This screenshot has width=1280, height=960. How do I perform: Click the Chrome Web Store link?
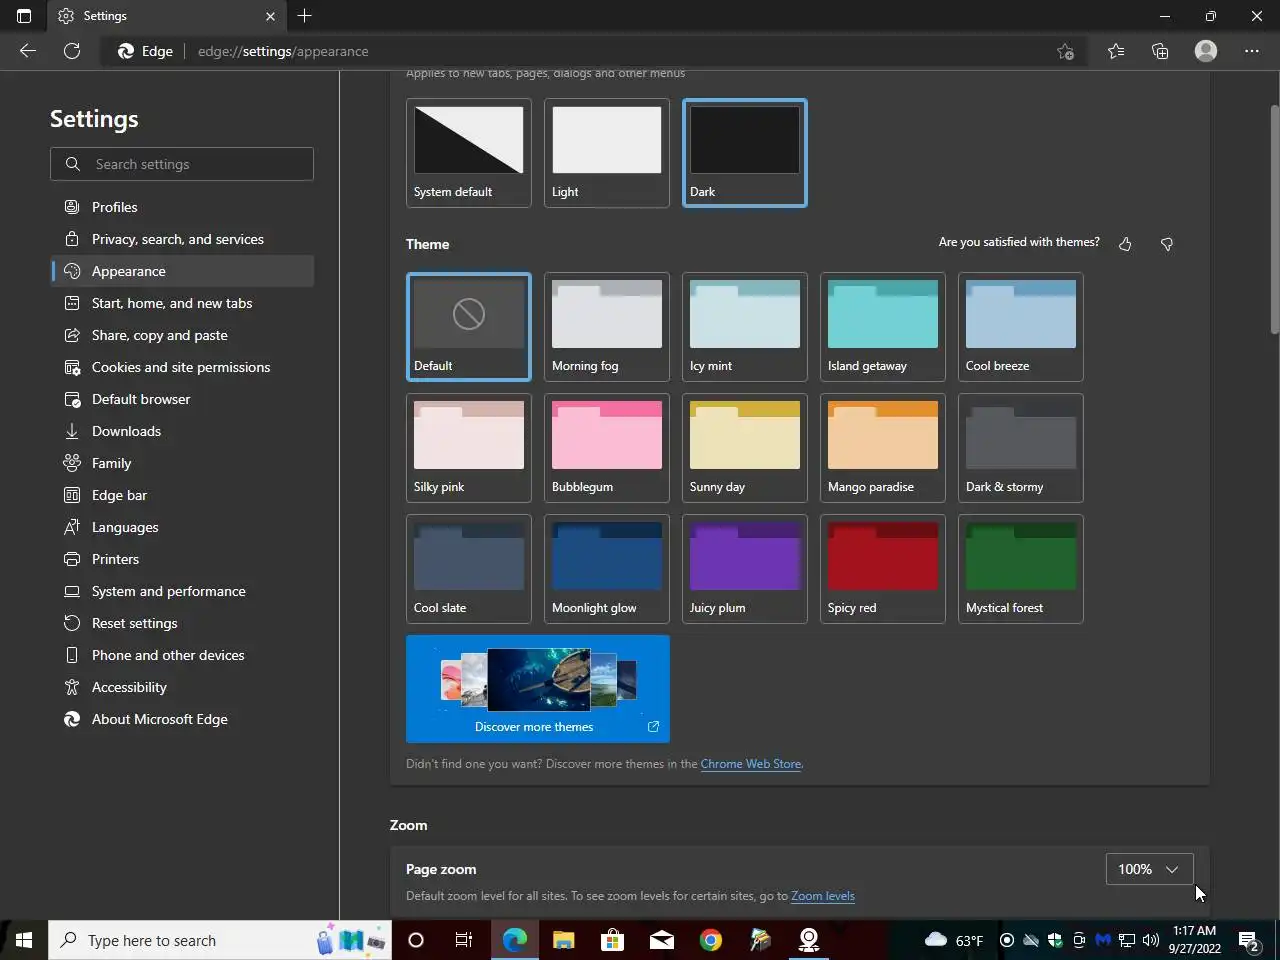click(x=751, y=764)
